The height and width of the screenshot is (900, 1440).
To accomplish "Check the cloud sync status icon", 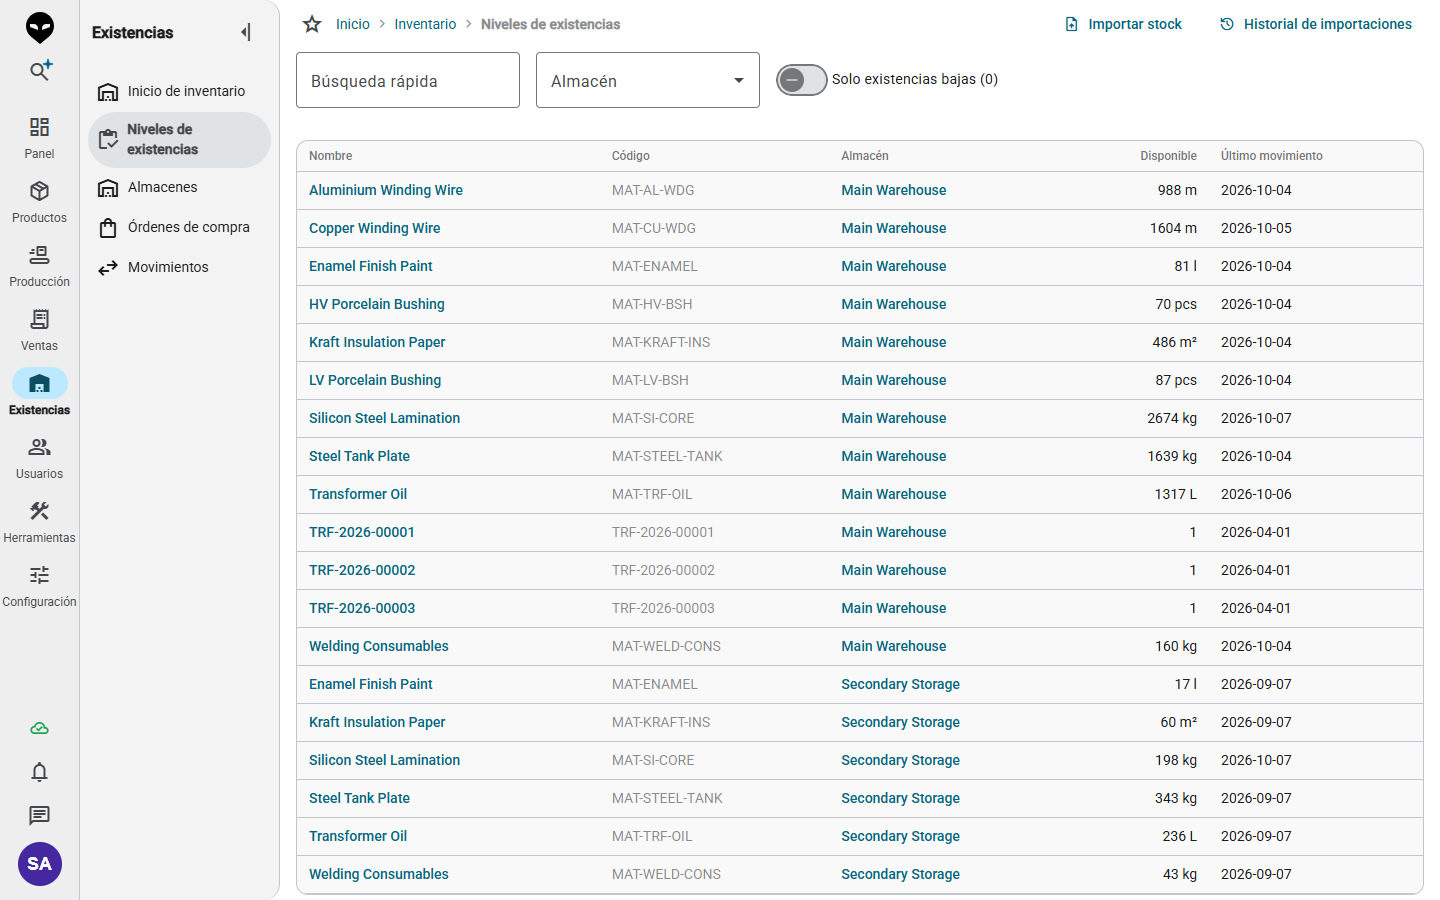I will pos(39,728).
